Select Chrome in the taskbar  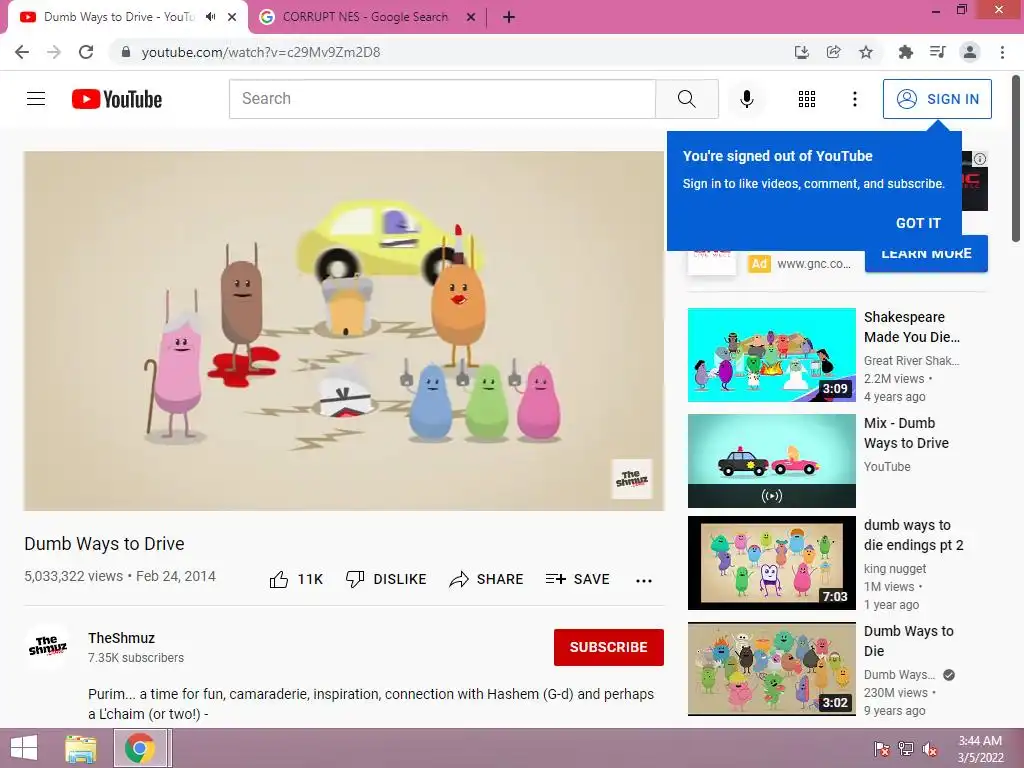point(140,748)
